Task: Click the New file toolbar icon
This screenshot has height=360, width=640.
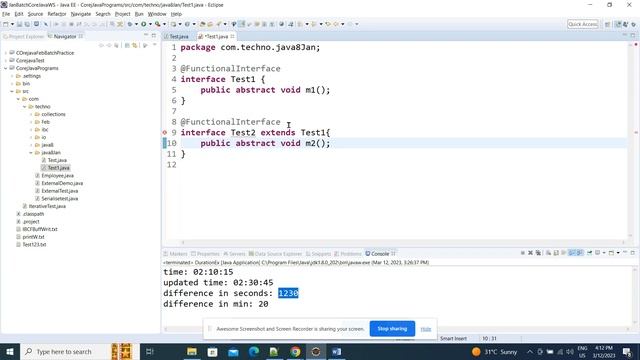Action: coord(6,24)
